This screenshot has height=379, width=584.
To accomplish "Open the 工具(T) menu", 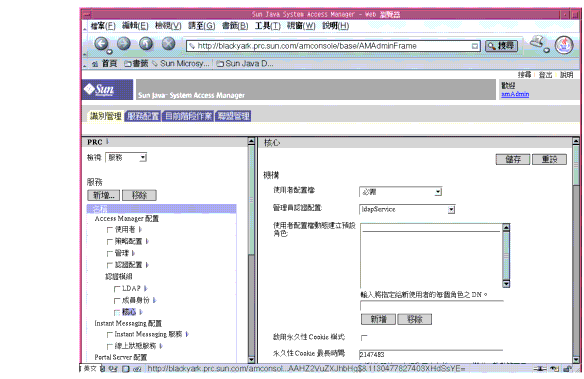I will [268, 26].
